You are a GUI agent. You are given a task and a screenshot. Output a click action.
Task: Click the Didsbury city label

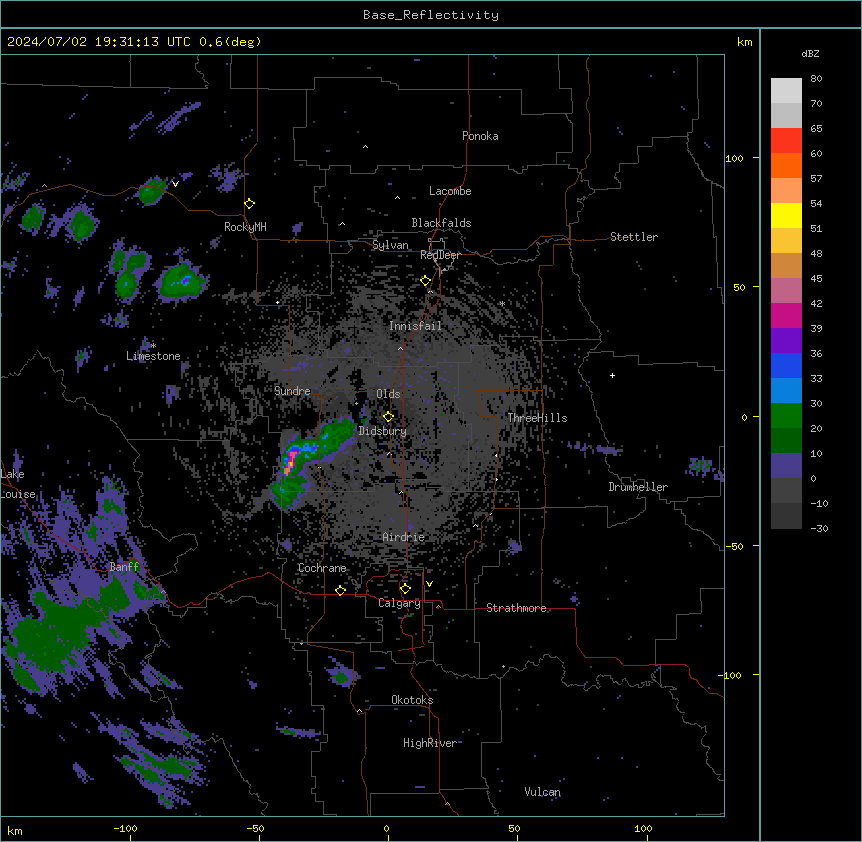coord(383,431)
